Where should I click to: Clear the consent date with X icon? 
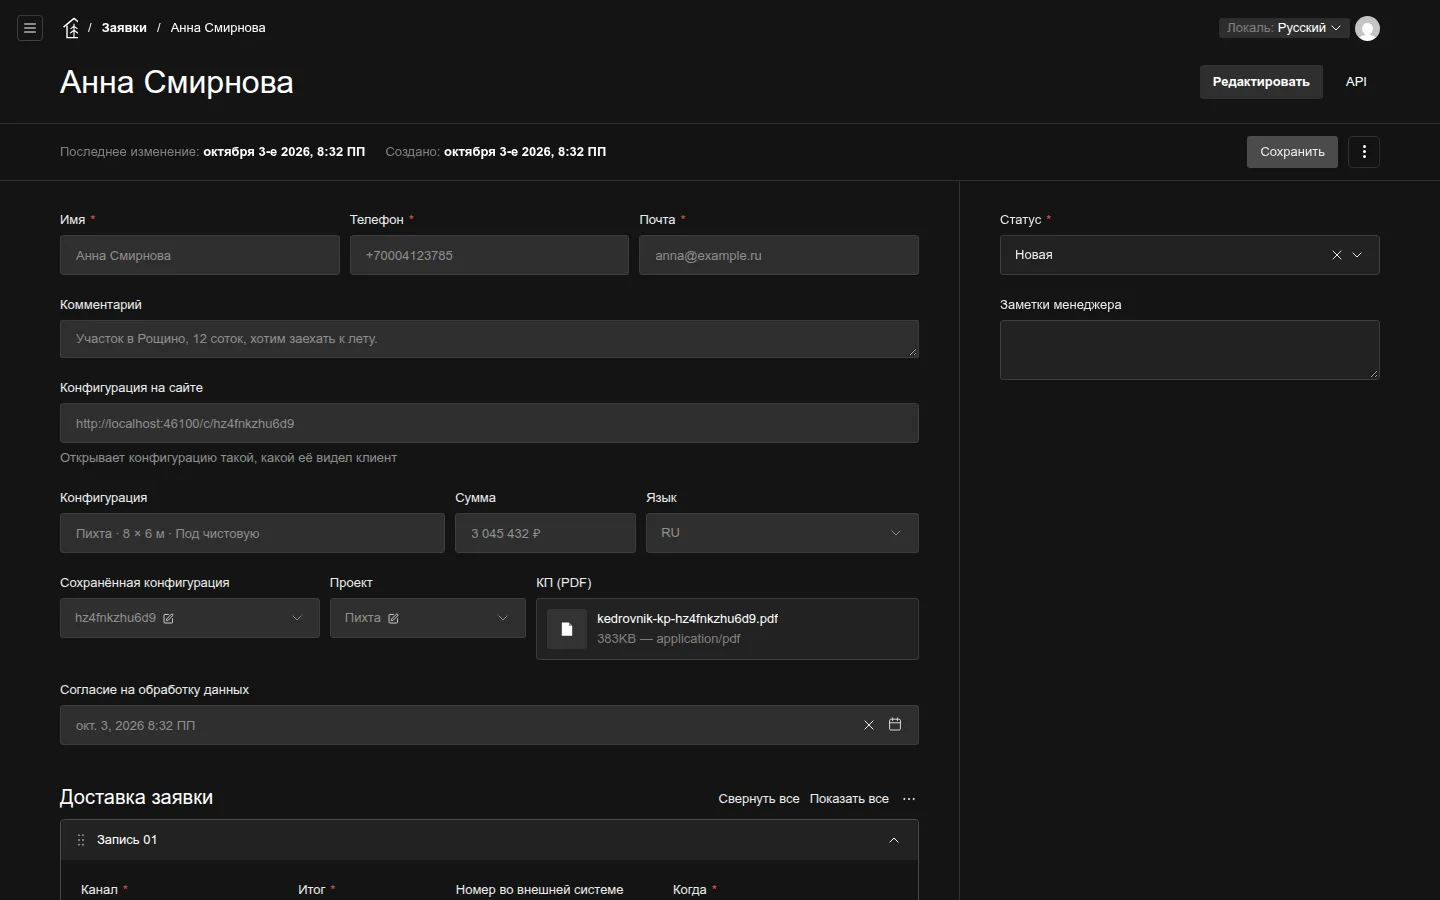tap(869, 725)
